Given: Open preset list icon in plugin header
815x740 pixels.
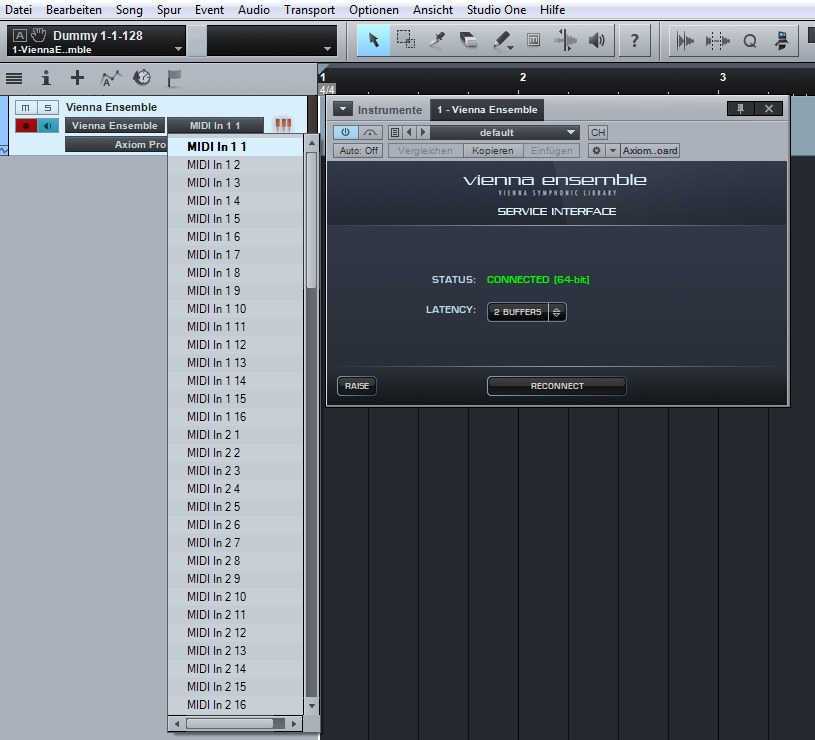Looking at the screenshot, I should point(395,133).
